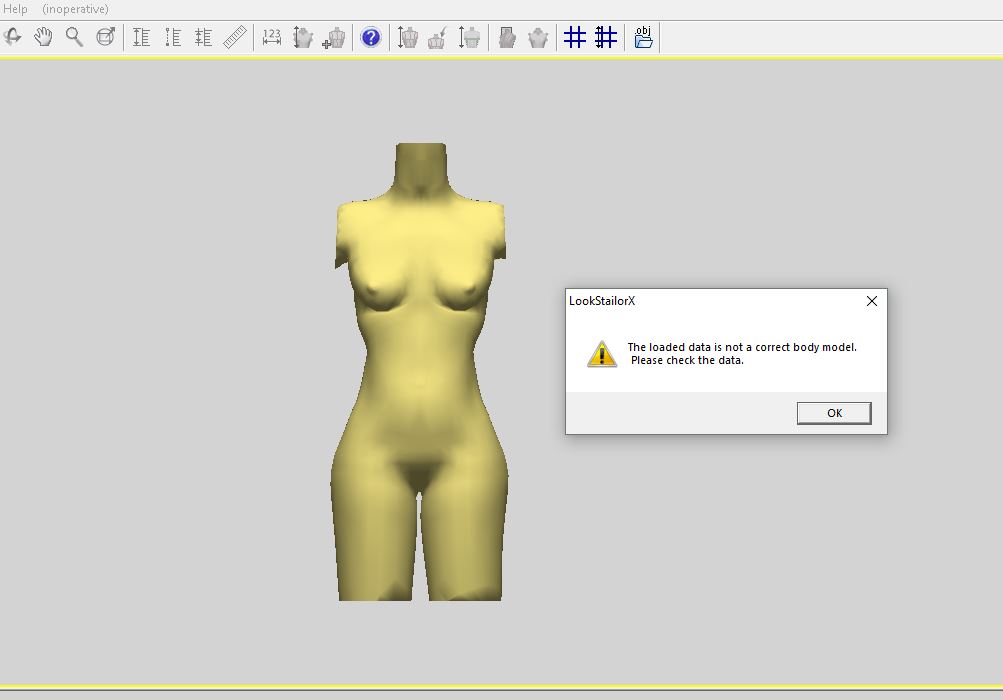
Task: Click the LookStailorX dialog title
Action: click(602, 301)
